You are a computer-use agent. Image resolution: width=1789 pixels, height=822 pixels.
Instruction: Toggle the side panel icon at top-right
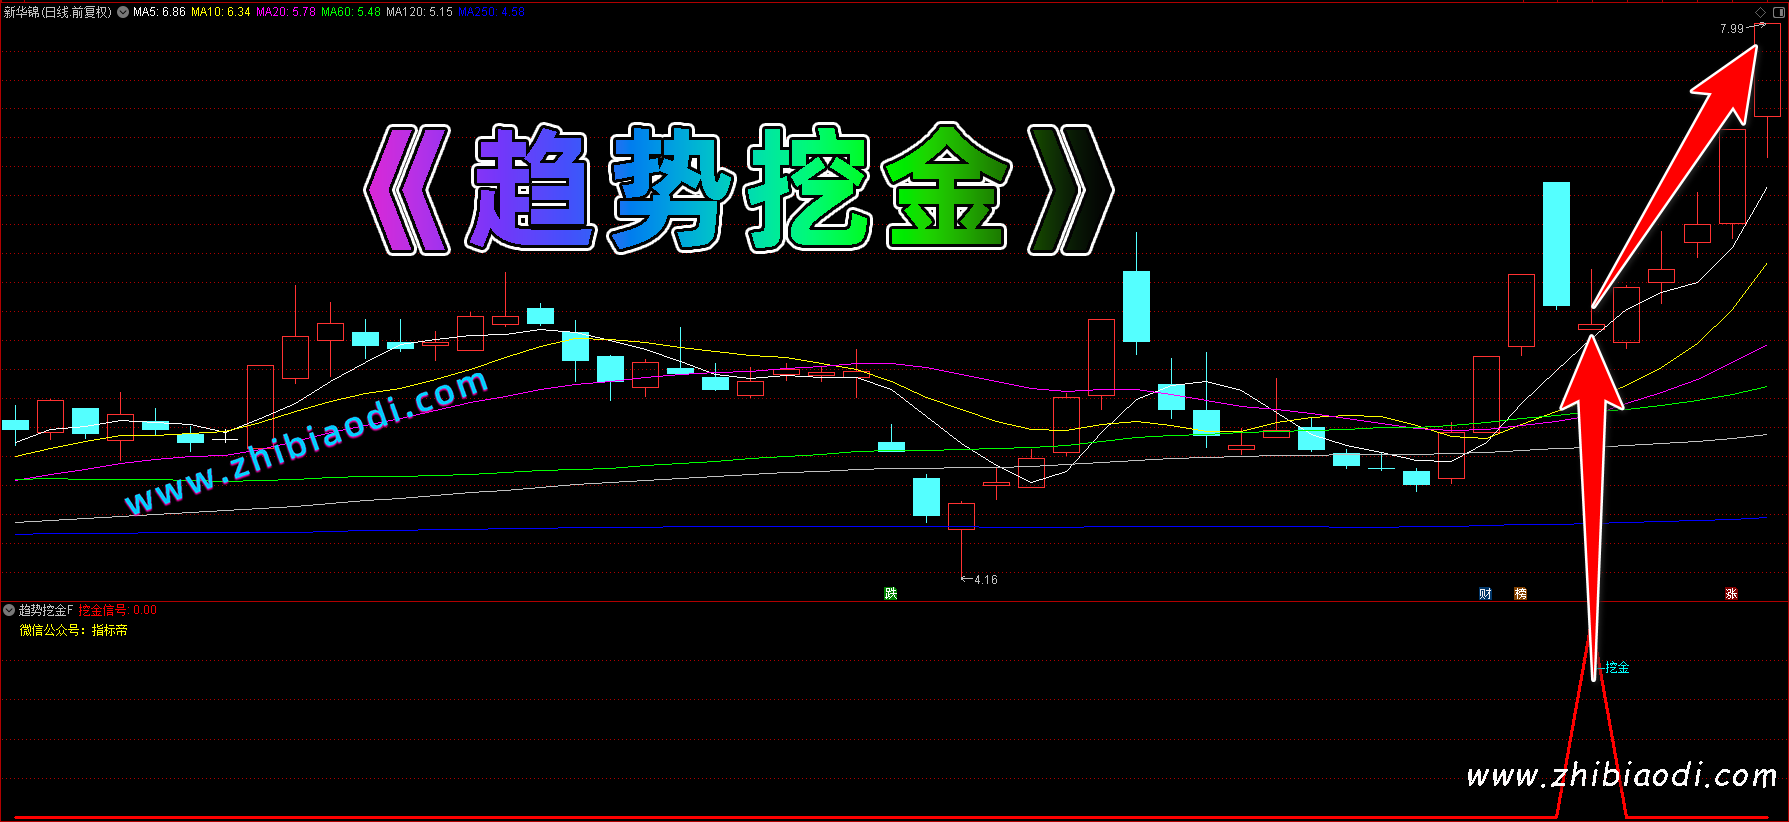(x=1779, y=12)
